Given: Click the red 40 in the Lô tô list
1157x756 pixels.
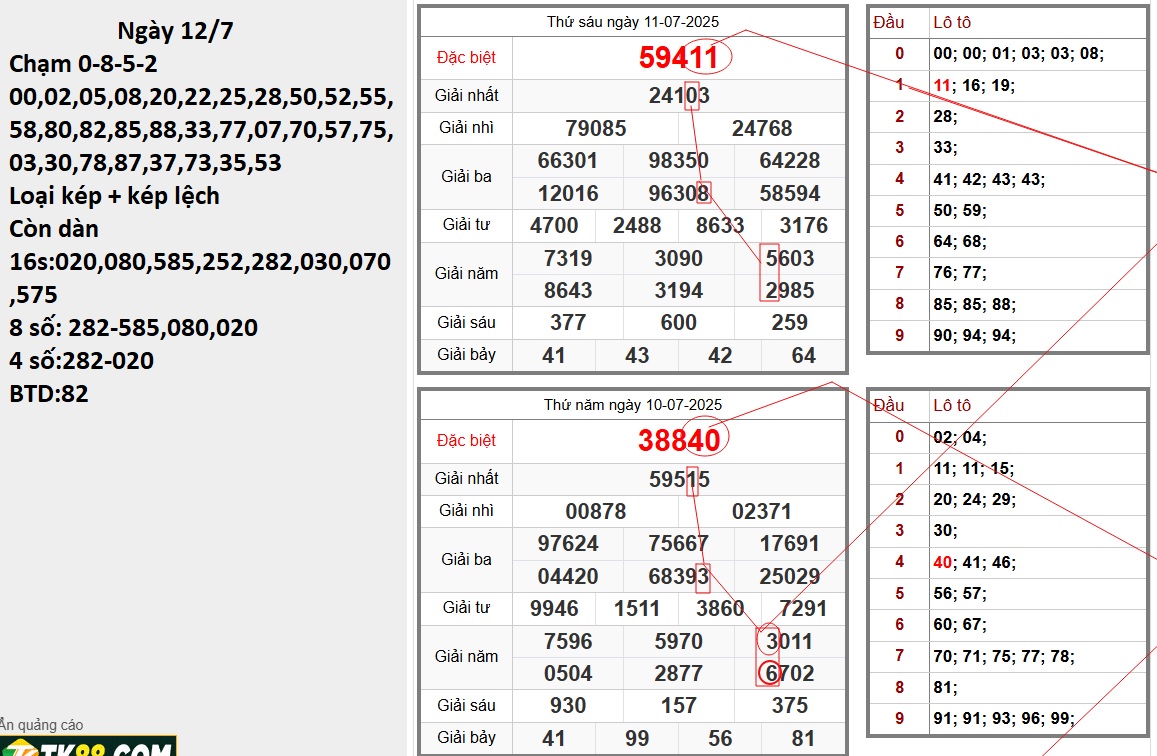Looking at the screenshot, I should pyautogui.click(x=942, y=563).
